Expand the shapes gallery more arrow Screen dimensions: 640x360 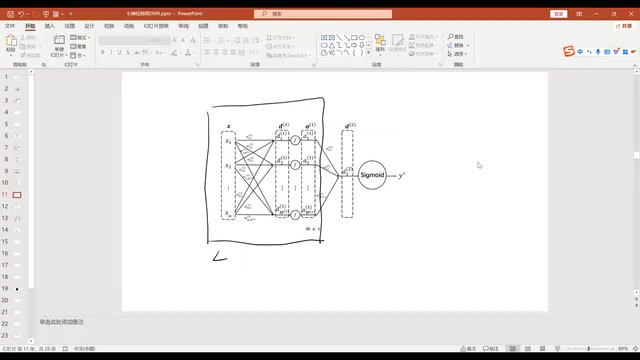369,53
